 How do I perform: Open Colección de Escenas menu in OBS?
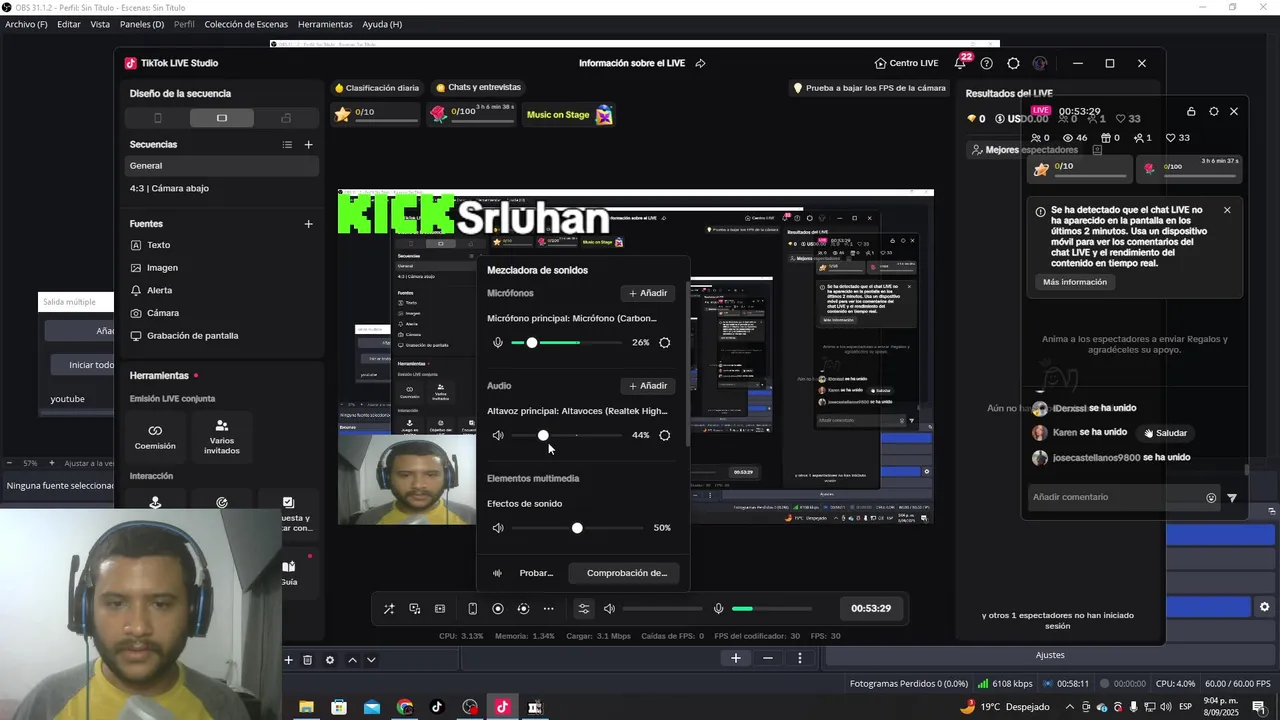point(246,24)
